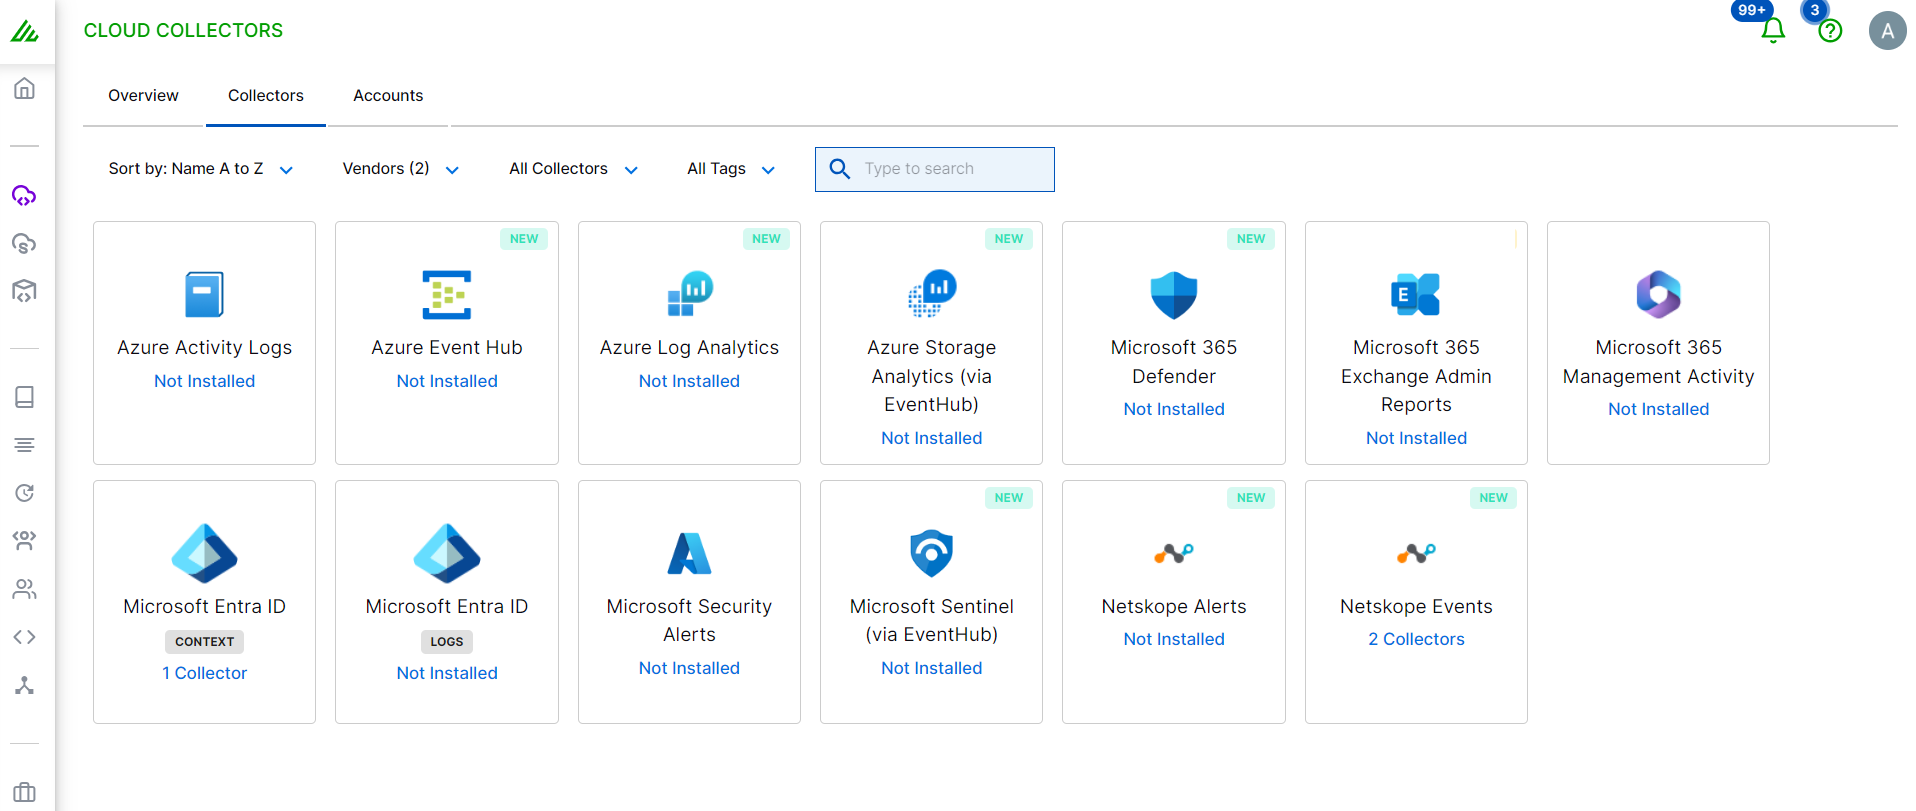Click the Microsoft 365 Management Activity icon
The image size is (1916, 811).
(1659, 294)
